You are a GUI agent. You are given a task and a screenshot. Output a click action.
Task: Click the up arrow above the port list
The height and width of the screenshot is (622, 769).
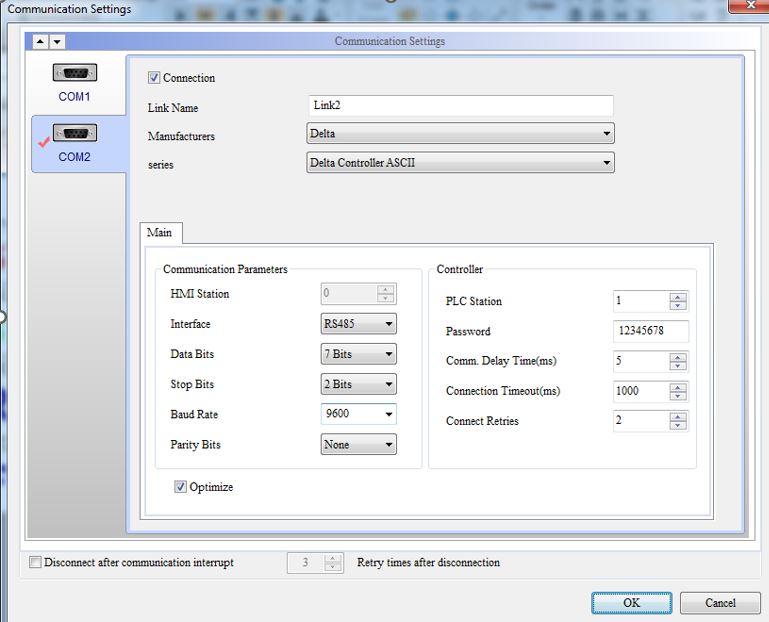point(41,41)
